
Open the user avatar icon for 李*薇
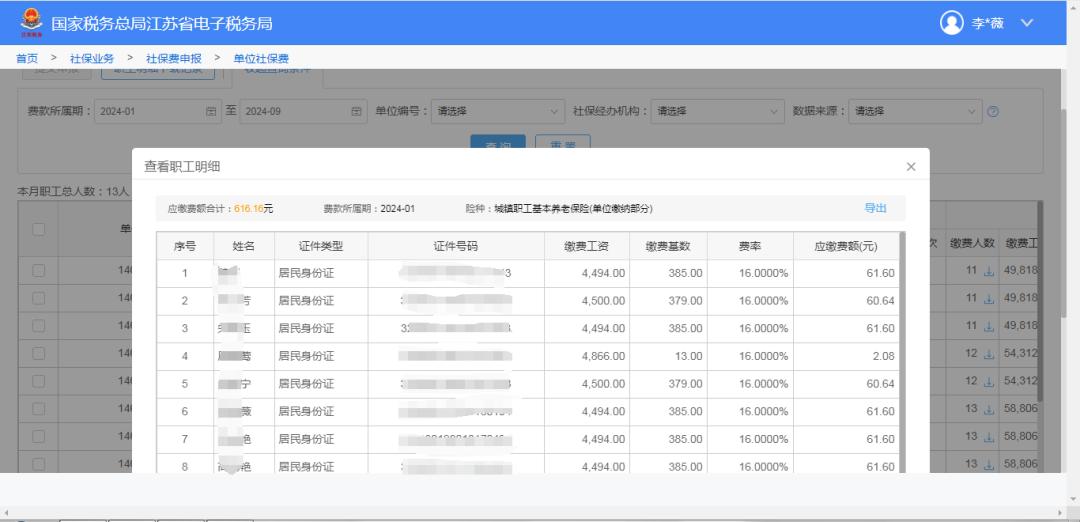click(x=951, y=23)
